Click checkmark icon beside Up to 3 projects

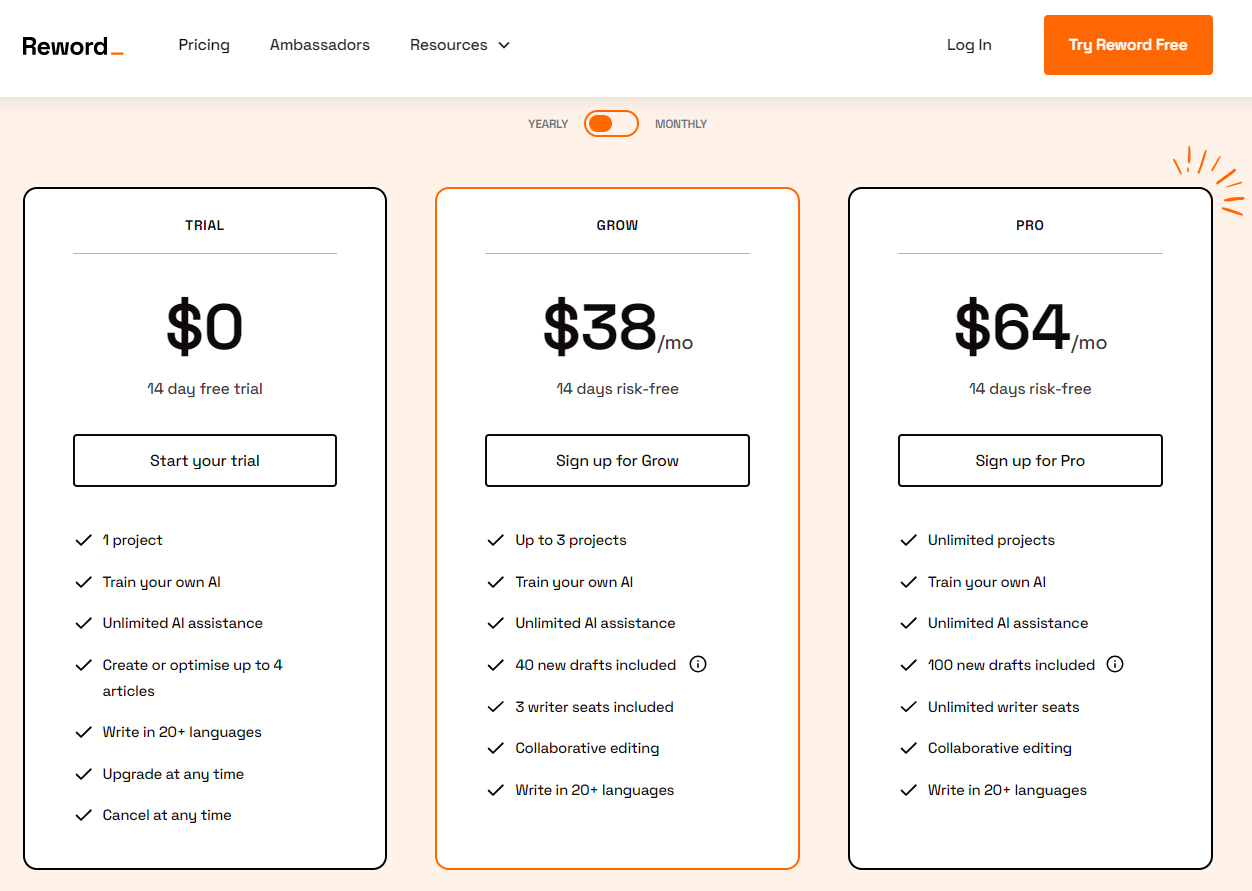pos(495,540)
